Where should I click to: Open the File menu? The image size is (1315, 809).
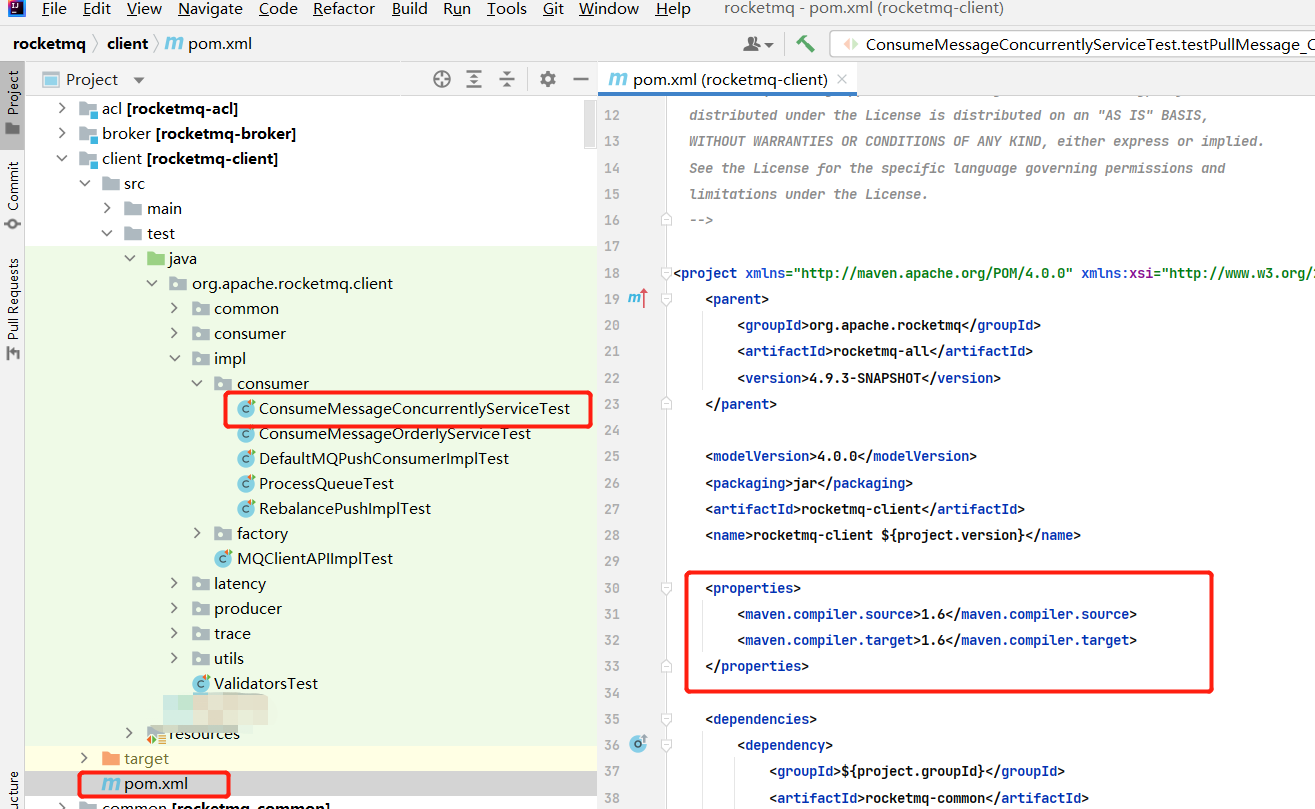[x=54, y=9]
